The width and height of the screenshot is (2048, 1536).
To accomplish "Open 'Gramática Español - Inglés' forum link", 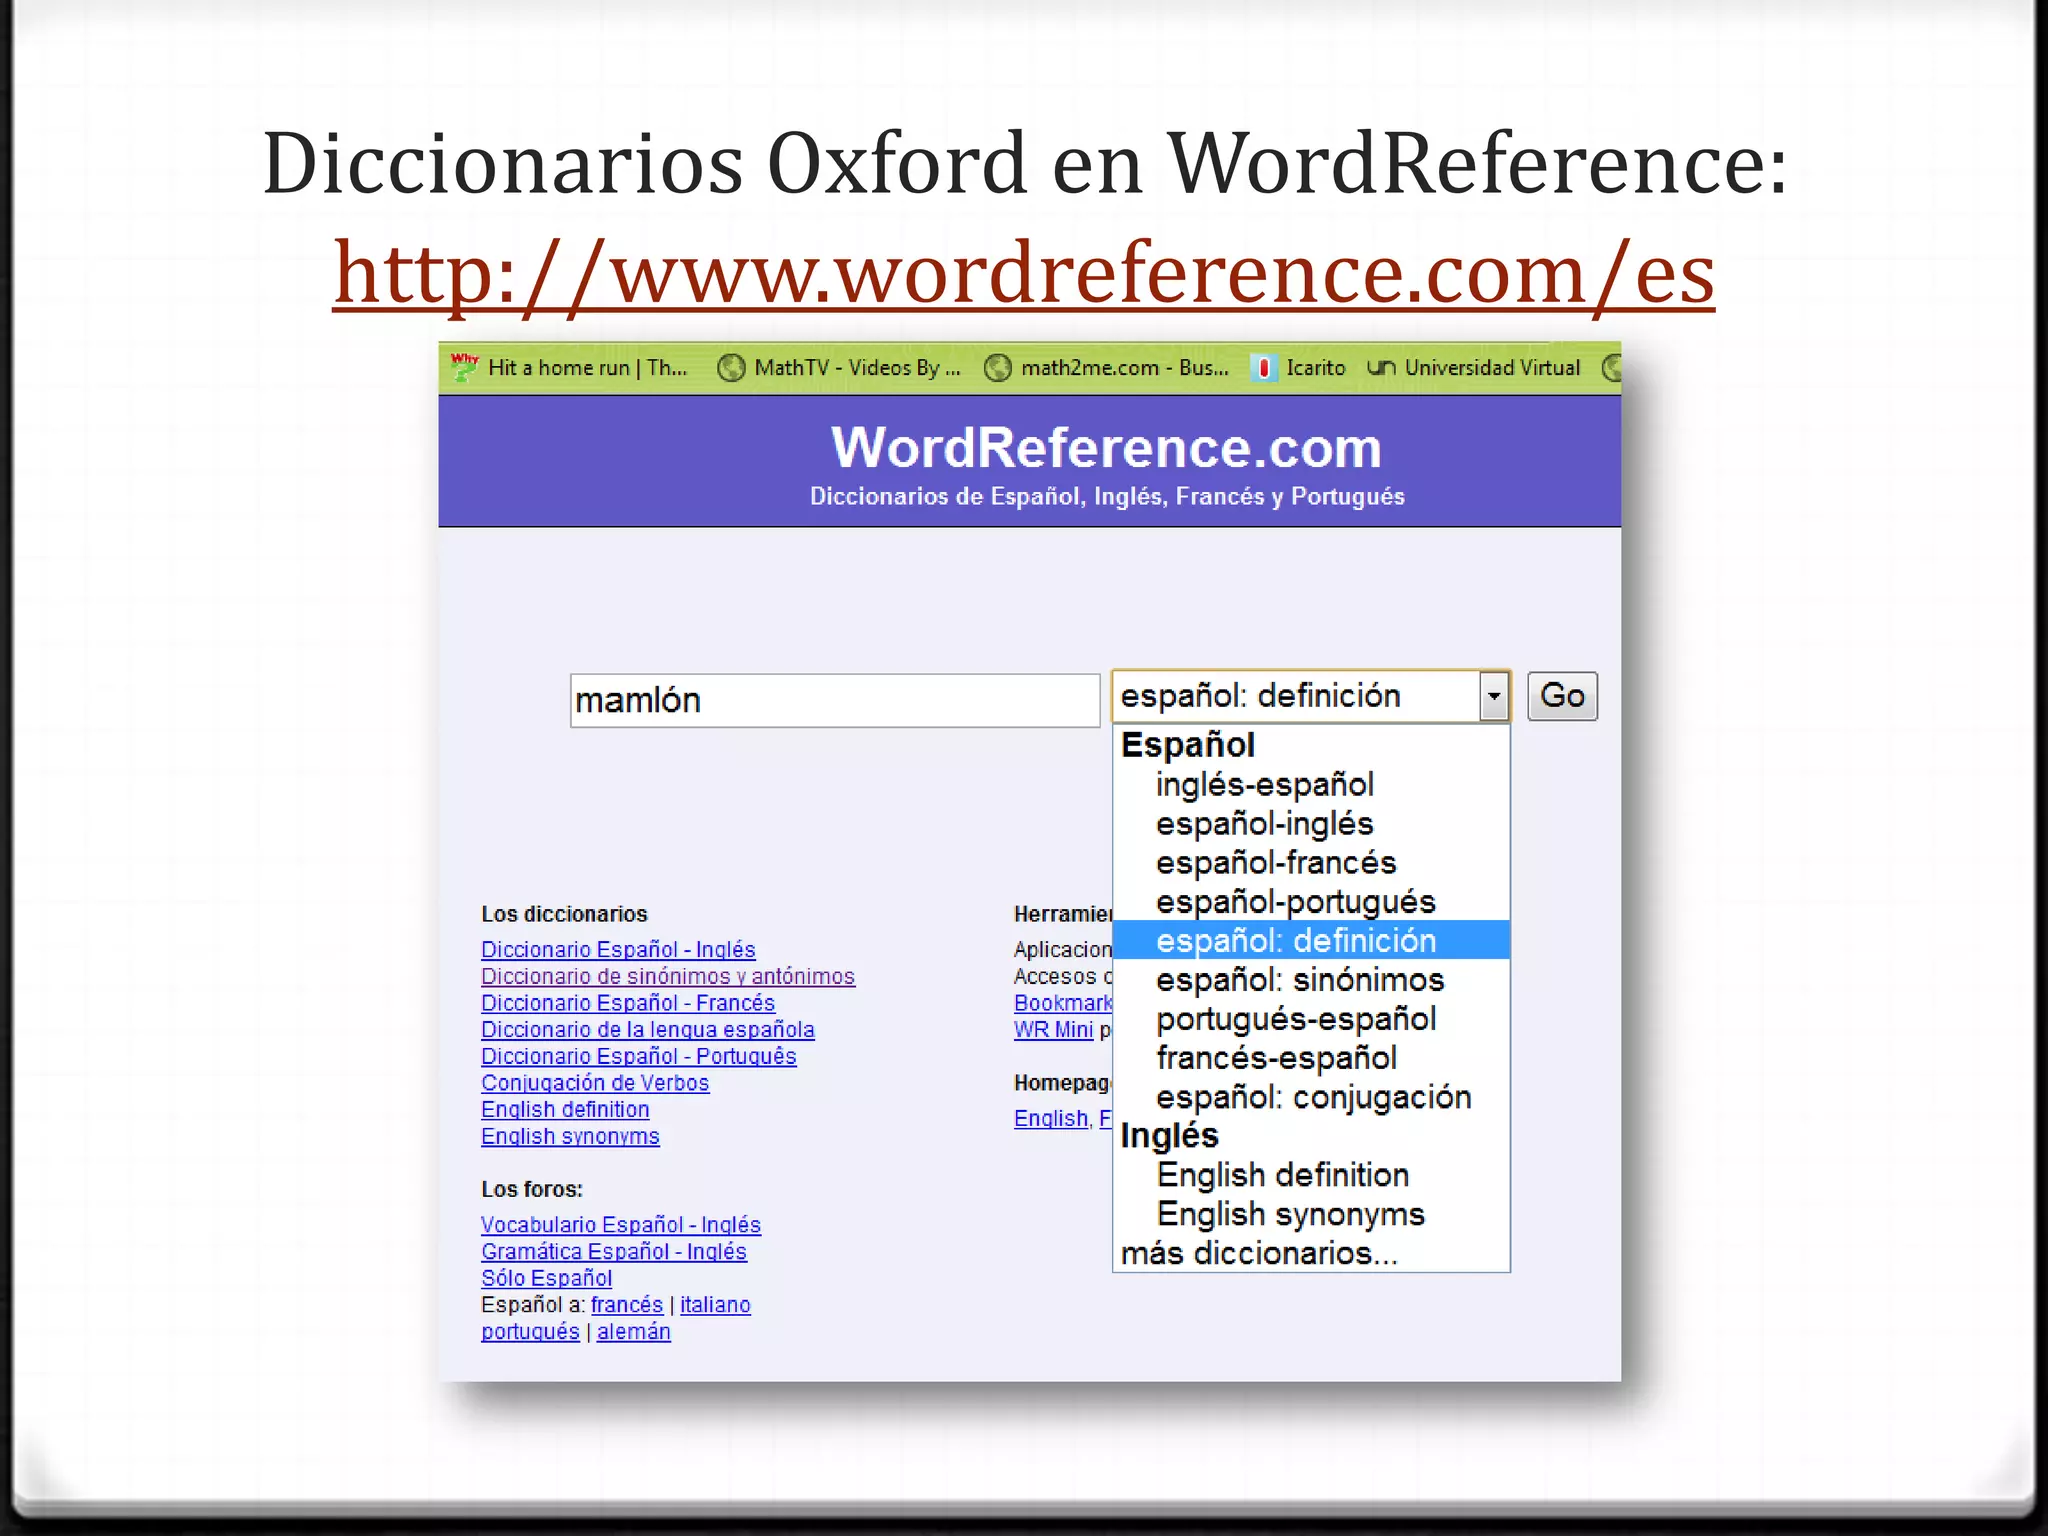I will click(614, 1252).
